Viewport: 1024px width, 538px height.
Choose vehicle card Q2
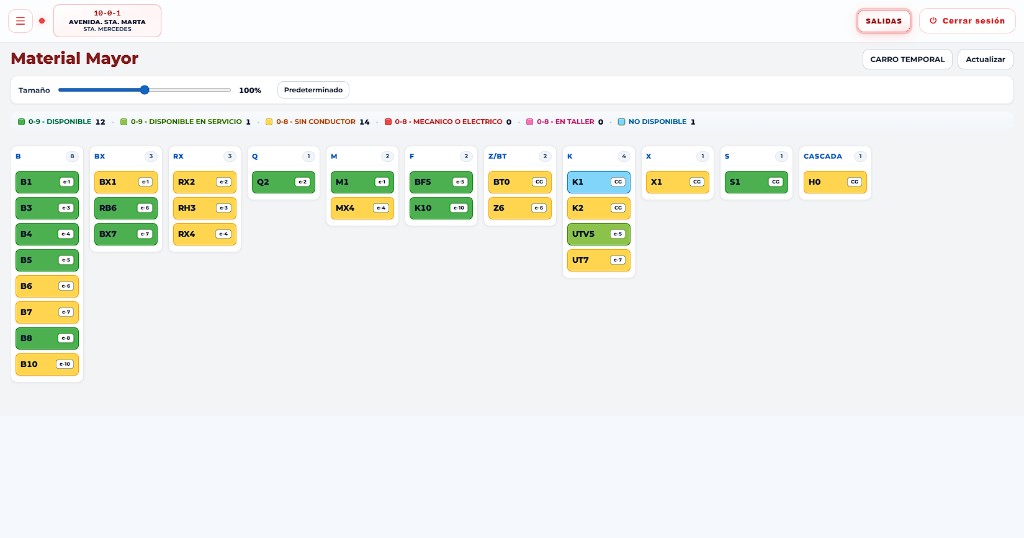coord(283,182)
